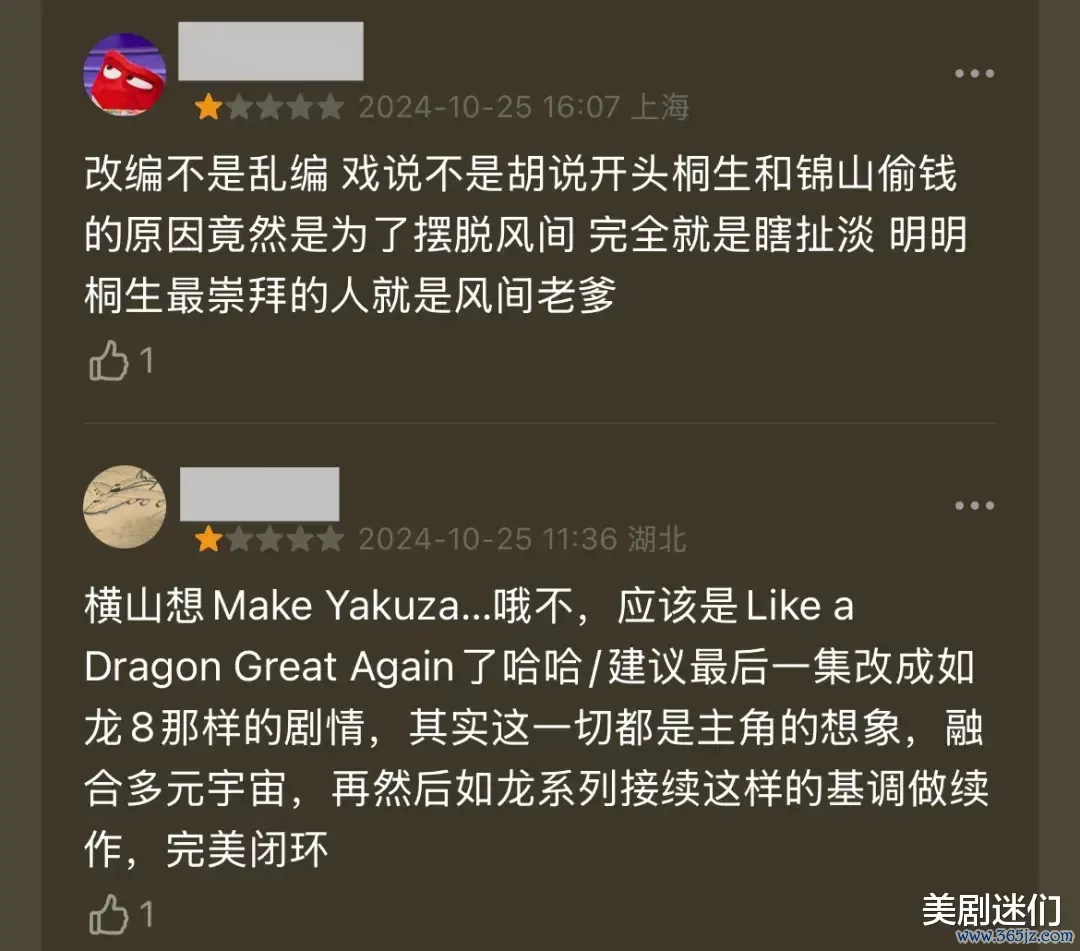Open the review text starting 横山想Make Yakuza
1080x951 pixels.
tap(537, 727)
